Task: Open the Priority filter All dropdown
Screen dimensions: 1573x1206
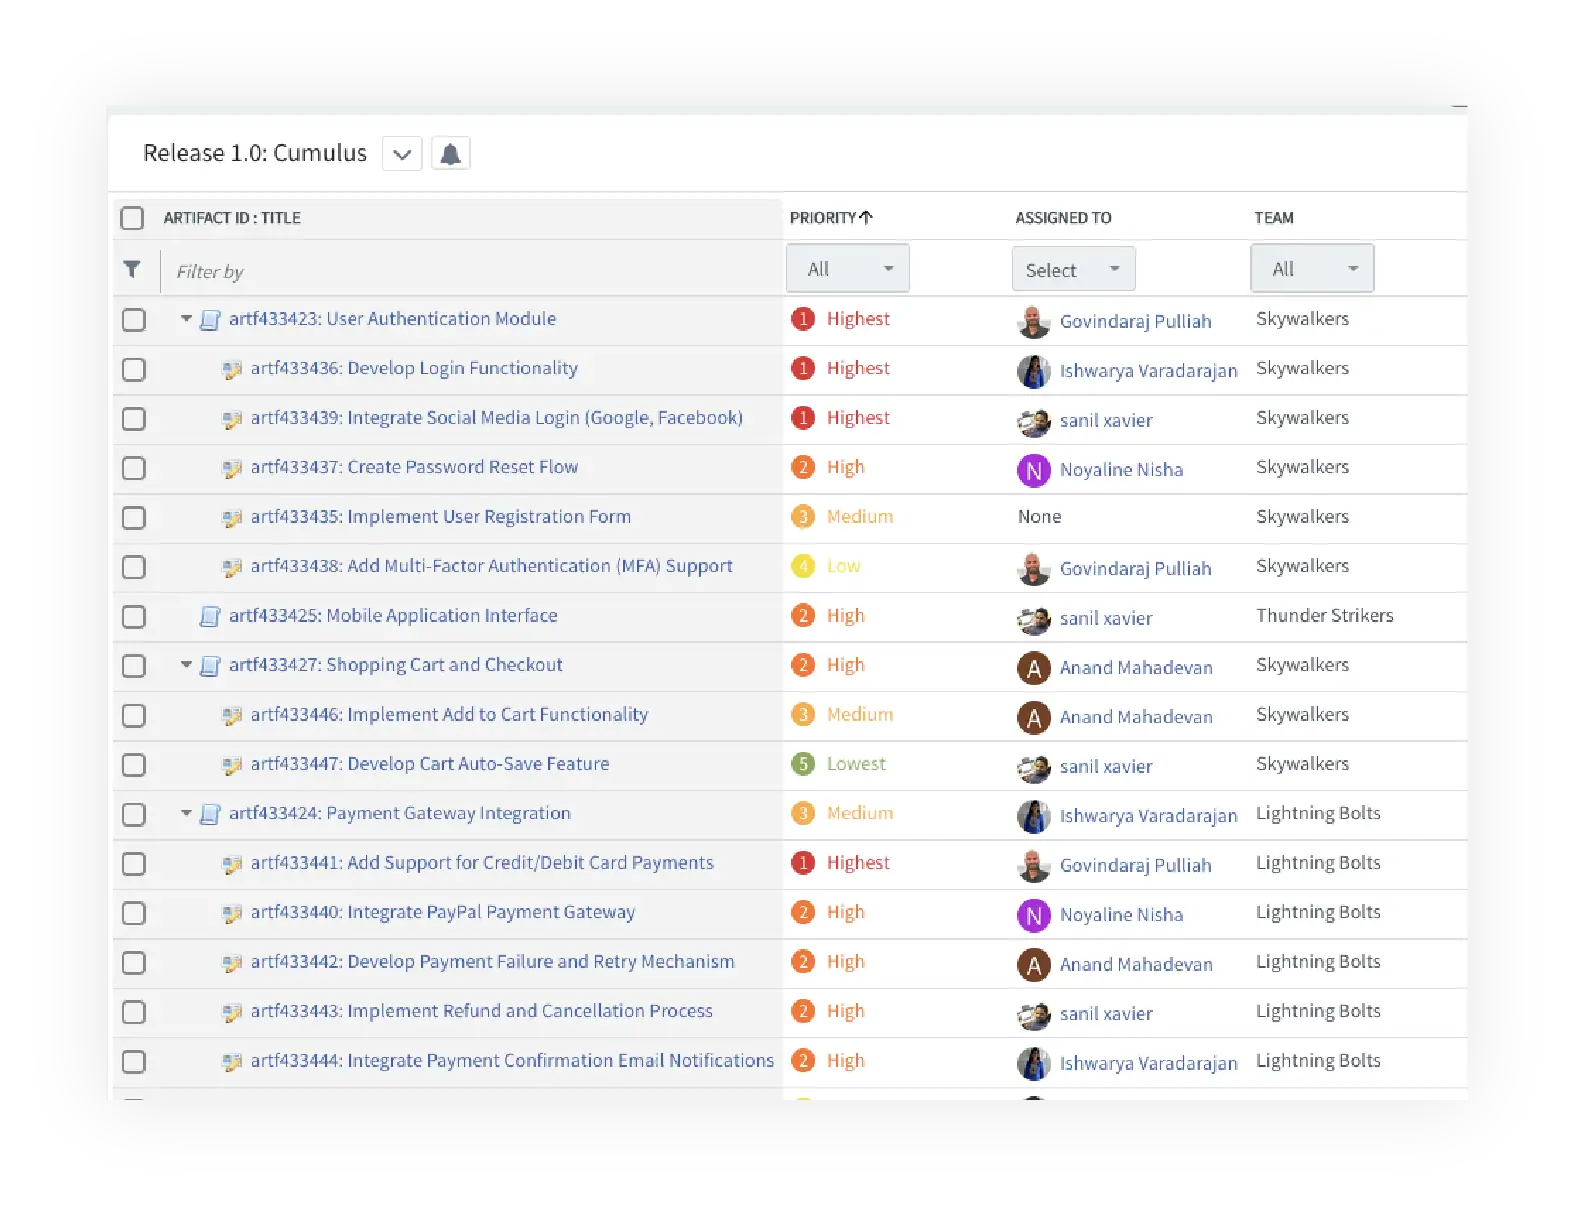Action: (847, 269)
